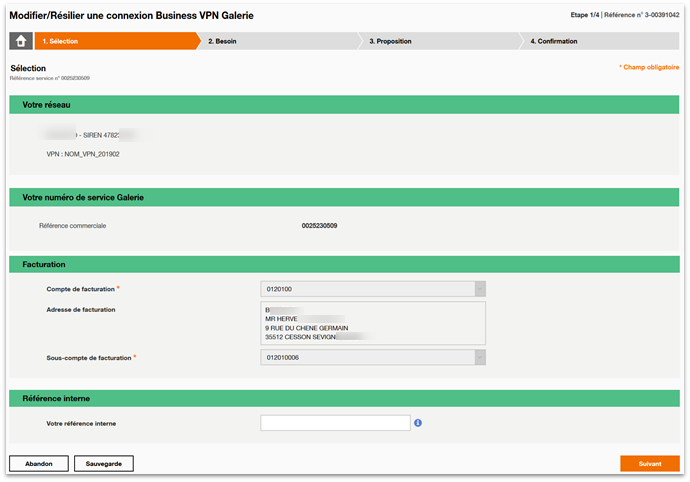This screenshot has height=482, width=690.
Task: Click the page title Modifier/Résilier une connexion
Action: click(132, 15)
